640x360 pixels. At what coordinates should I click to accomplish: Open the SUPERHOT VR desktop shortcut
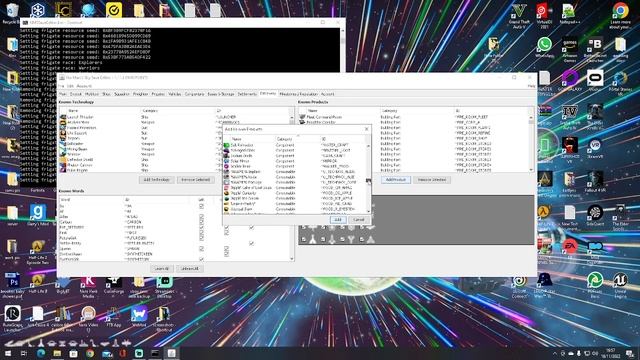tap(570, 145)
